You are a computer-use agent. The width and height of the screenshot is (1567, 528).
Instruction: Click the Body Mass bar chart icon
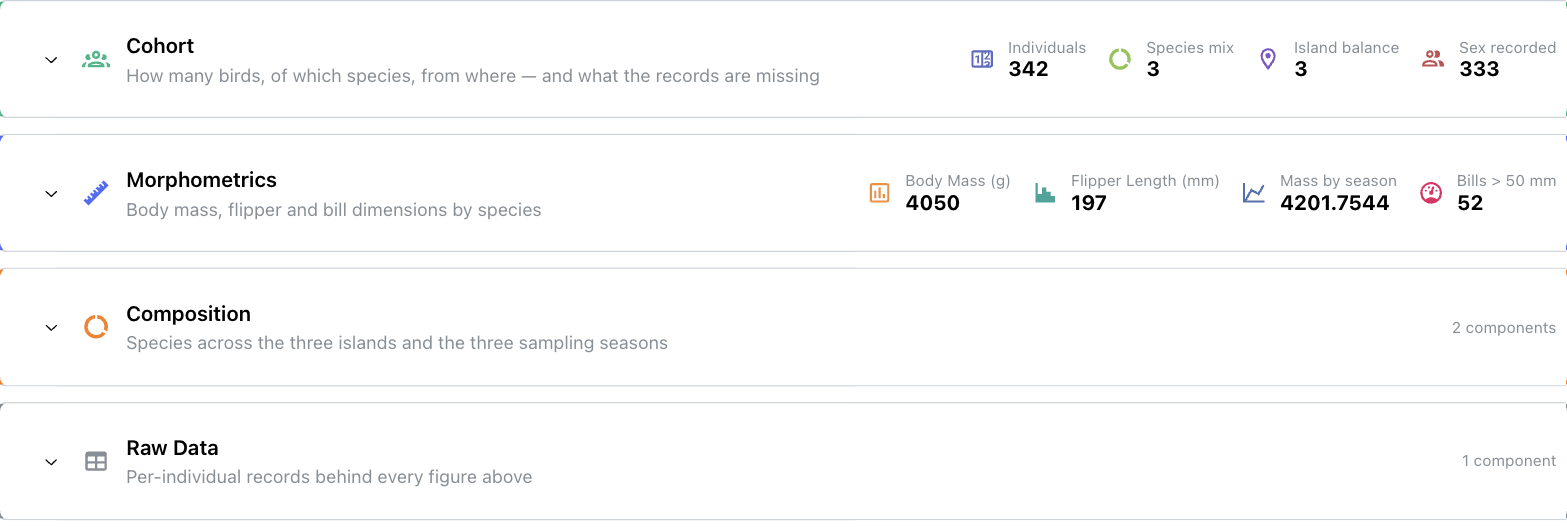tap(880, 193)
